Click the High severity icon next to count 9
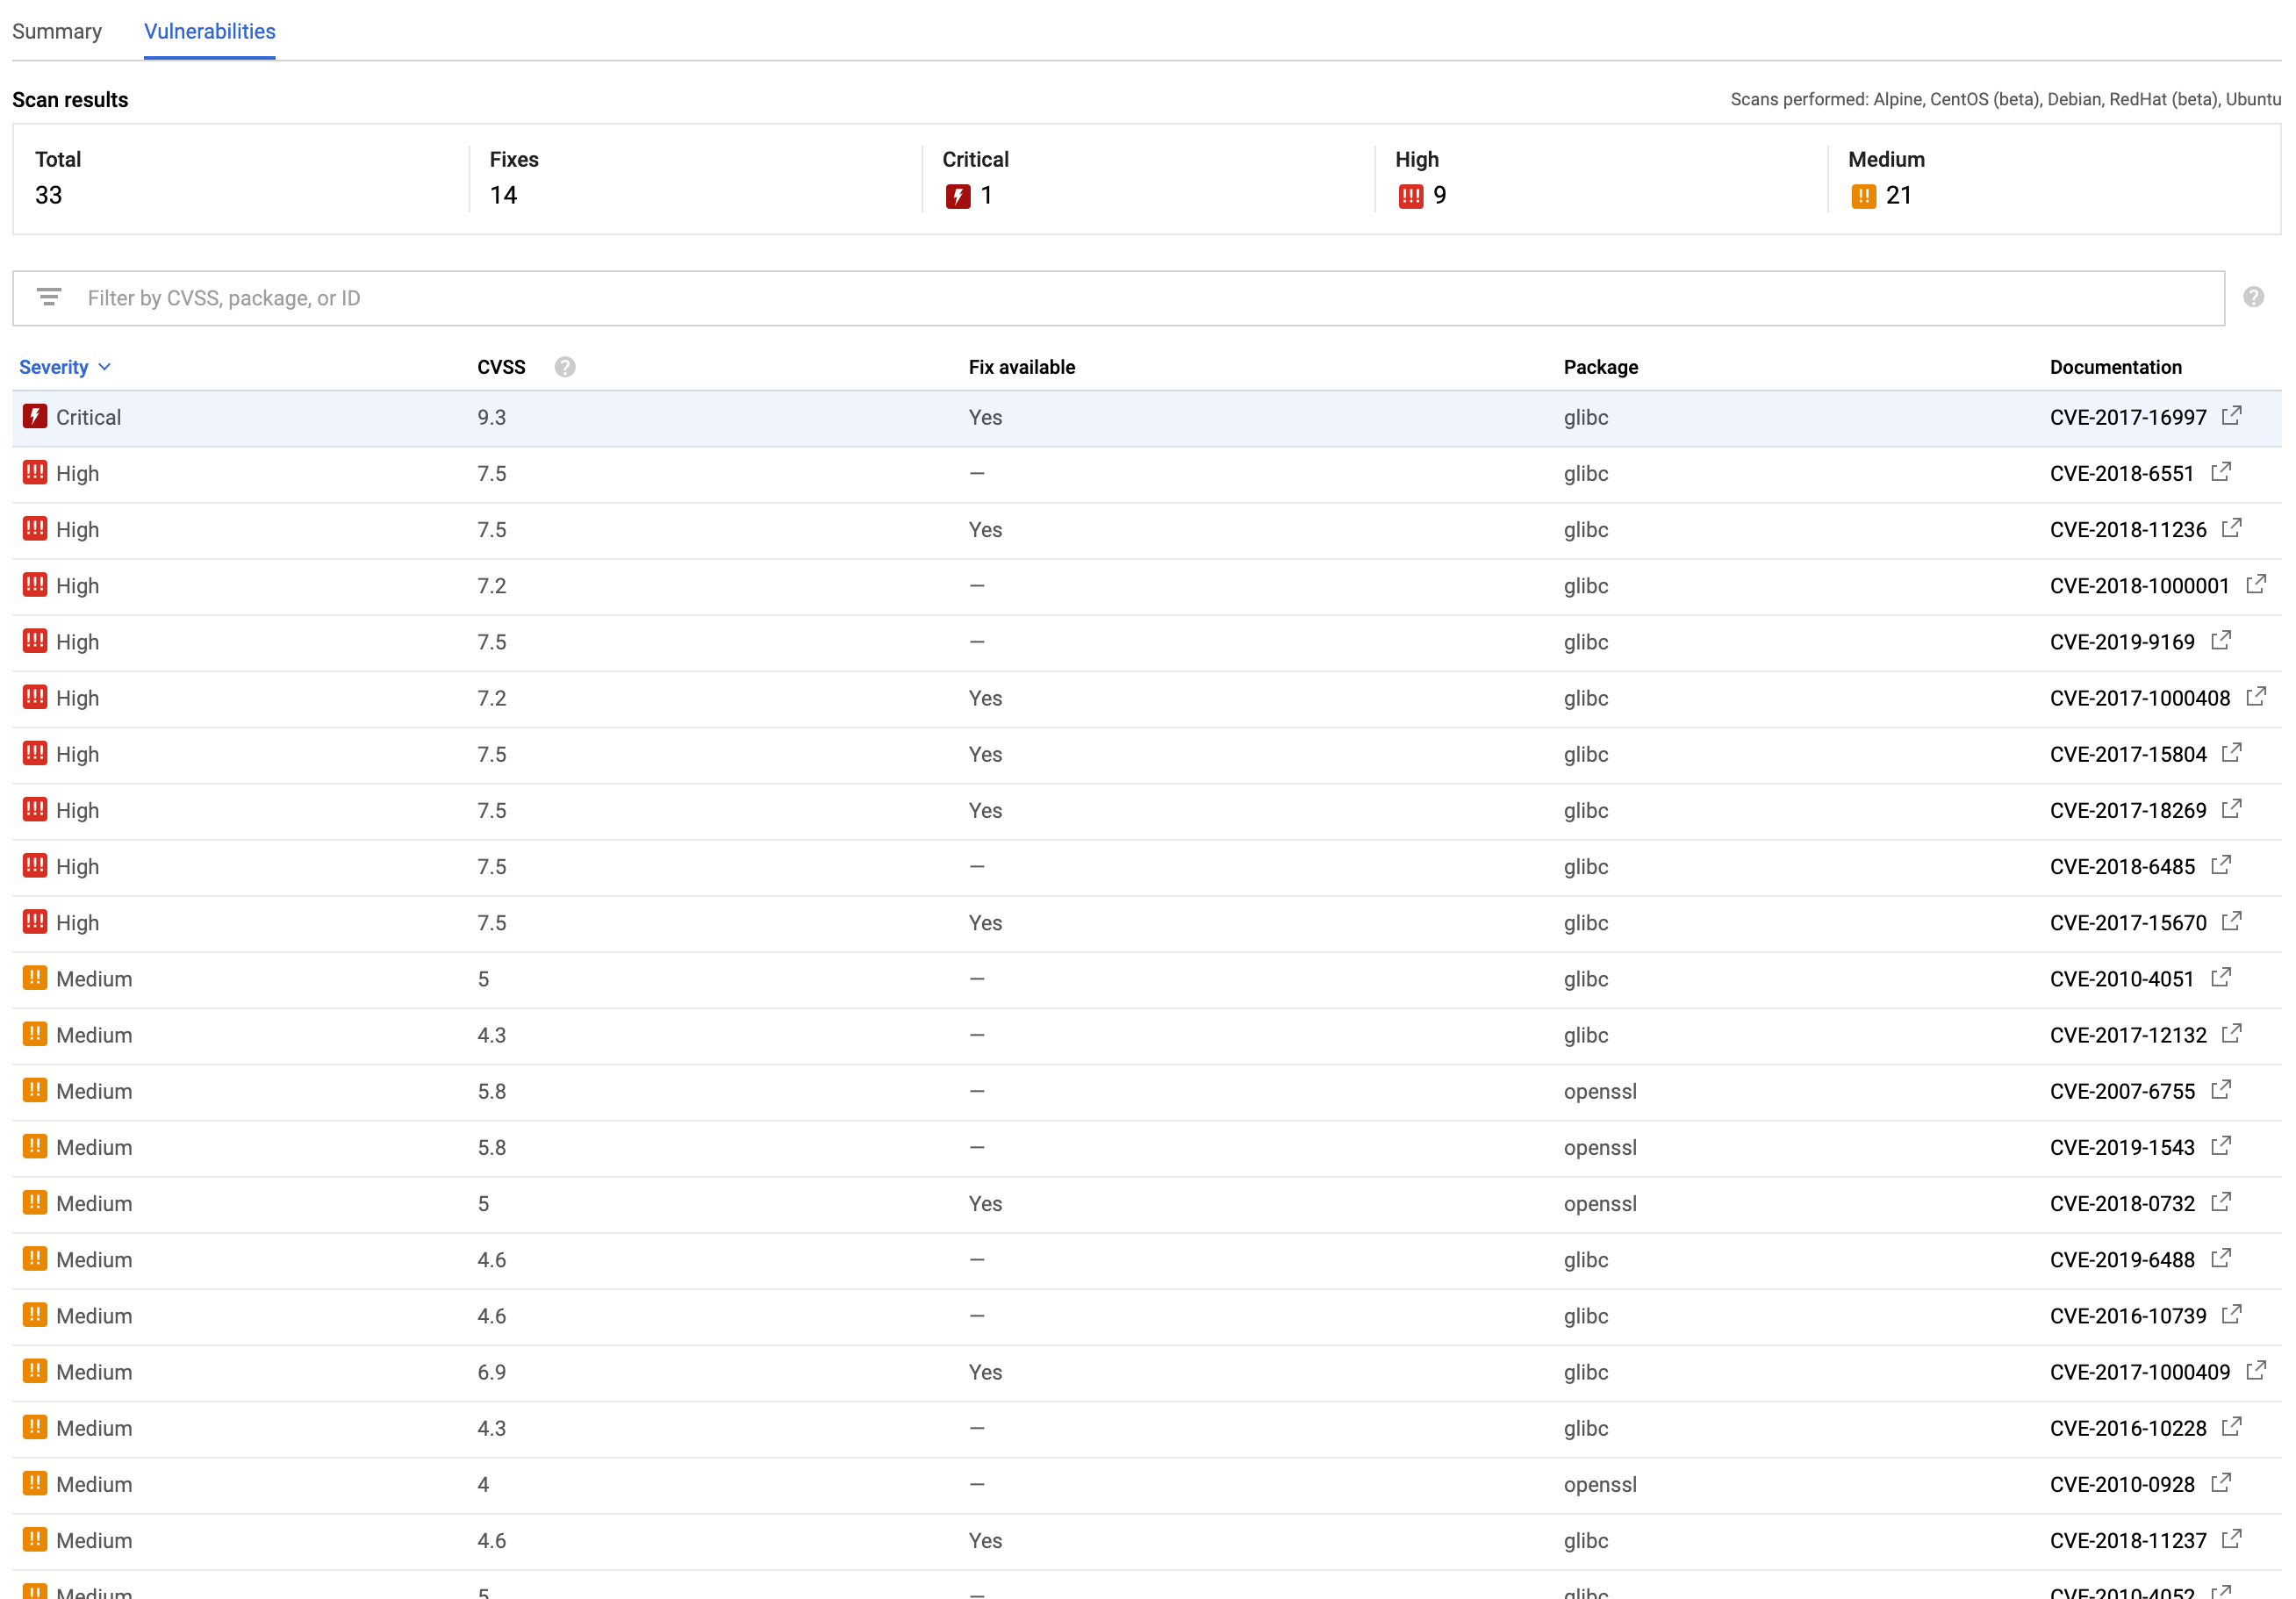 [x=1410, y=196]
